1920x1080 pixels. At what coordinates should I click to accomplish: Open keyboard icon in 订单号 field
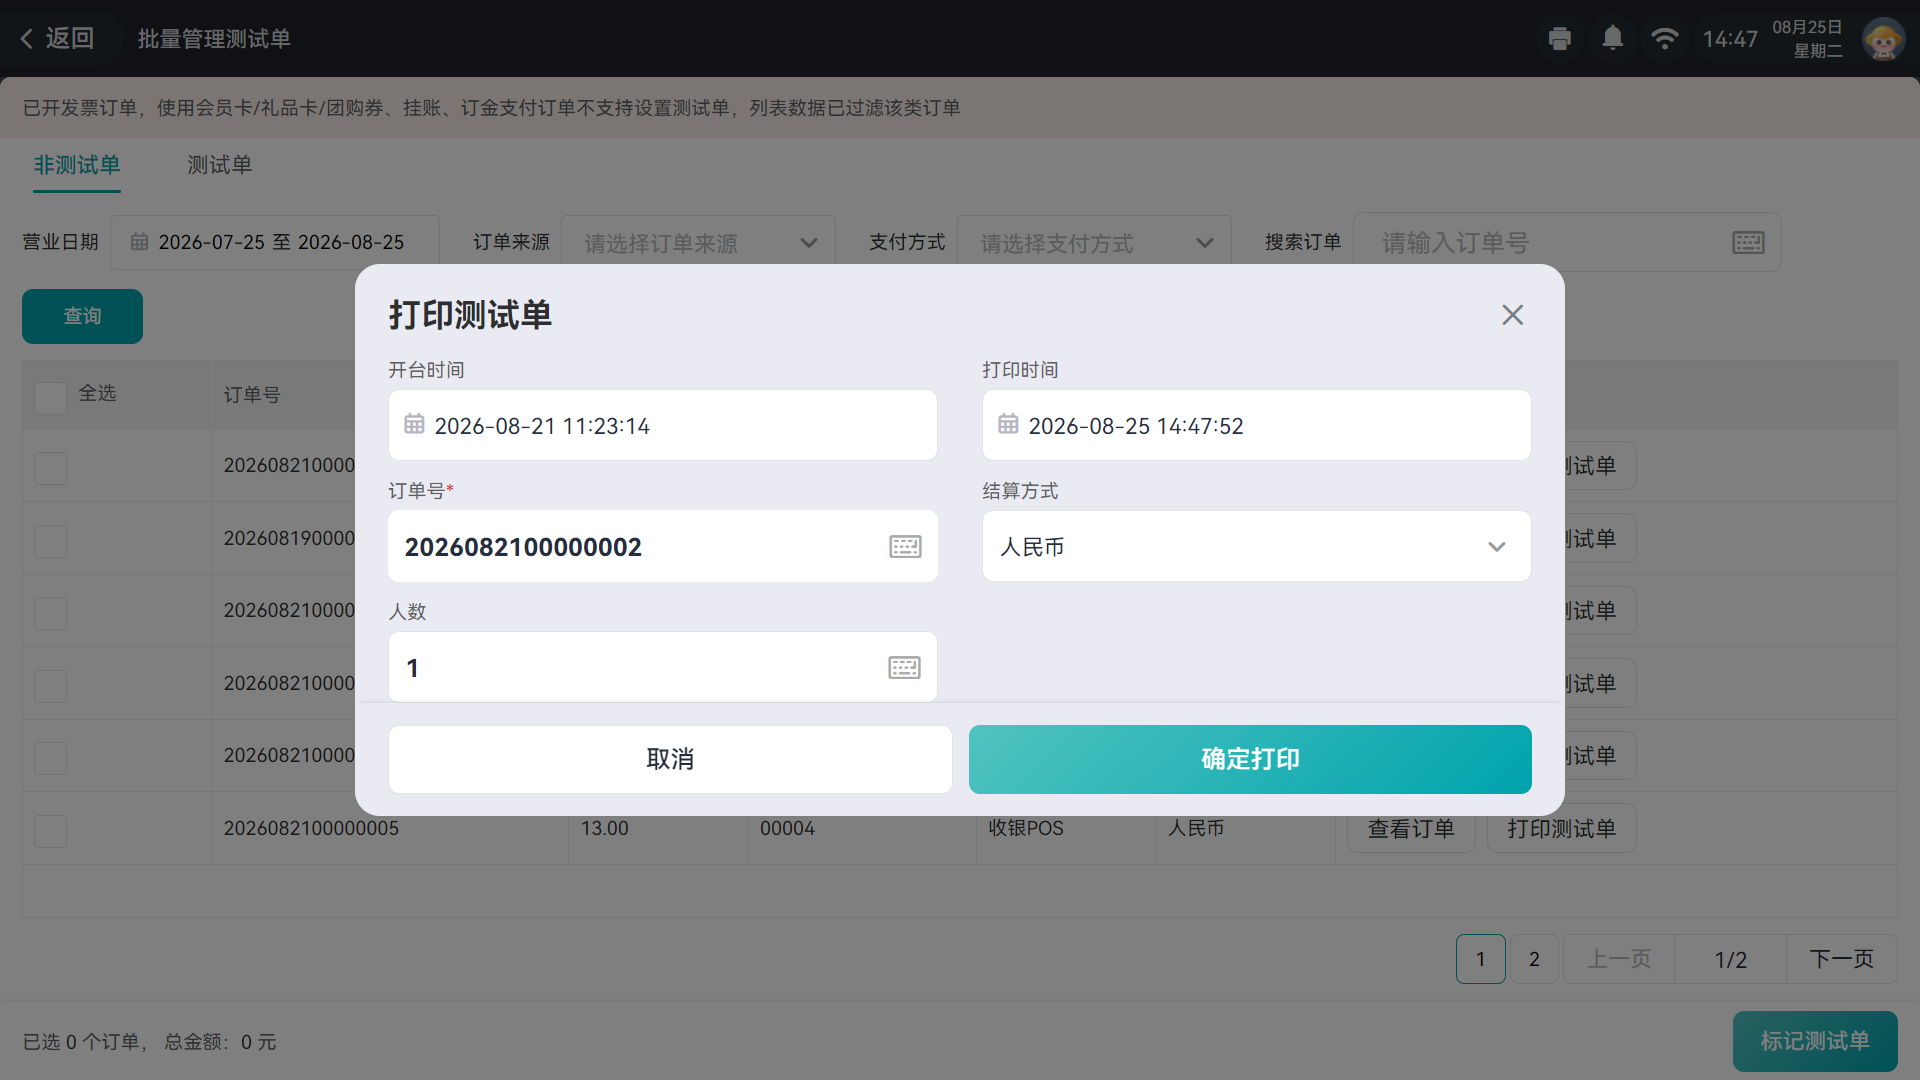click(x=905, y=547)
